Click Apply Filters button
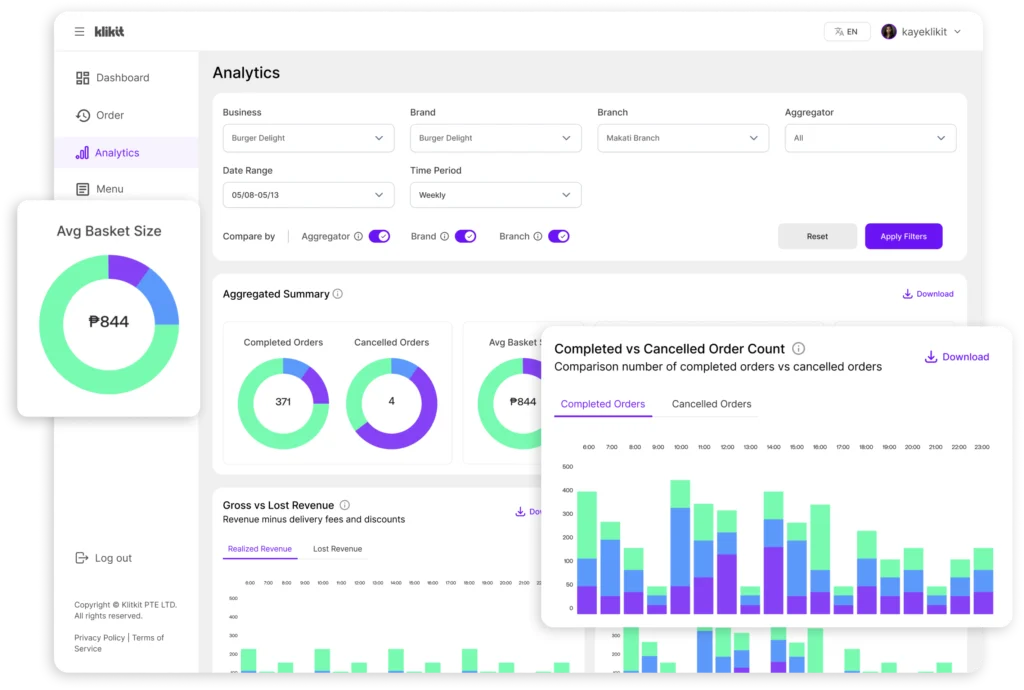Image resolution: width=1024 pixels, height=690 pixels. tap(903, 236)
